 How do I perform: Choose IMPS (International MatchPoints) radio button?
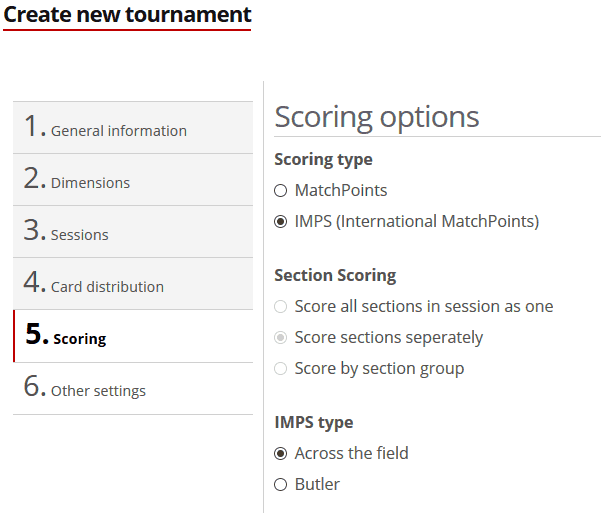pyautogui.click(x=281, y=222)
